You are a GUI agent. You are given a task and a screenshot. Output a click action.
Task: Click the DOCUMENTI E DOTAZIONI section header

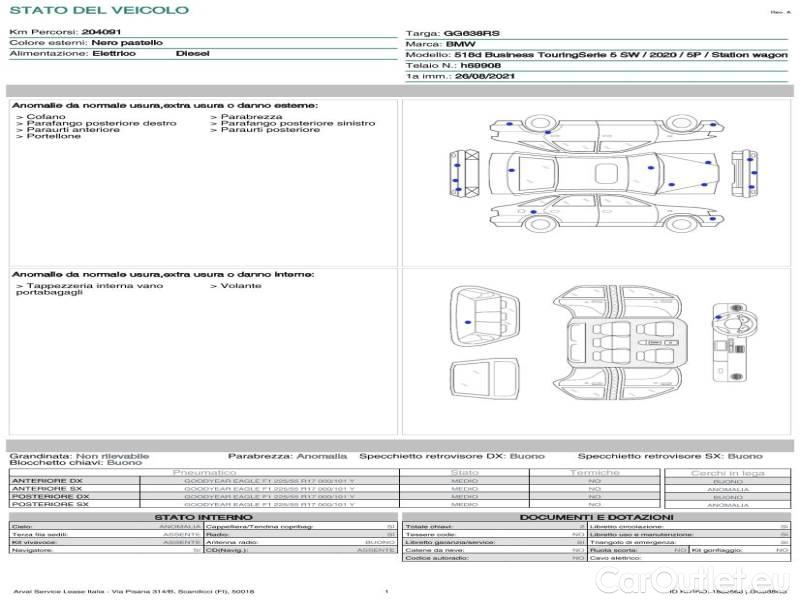click(x=595, y=516)
